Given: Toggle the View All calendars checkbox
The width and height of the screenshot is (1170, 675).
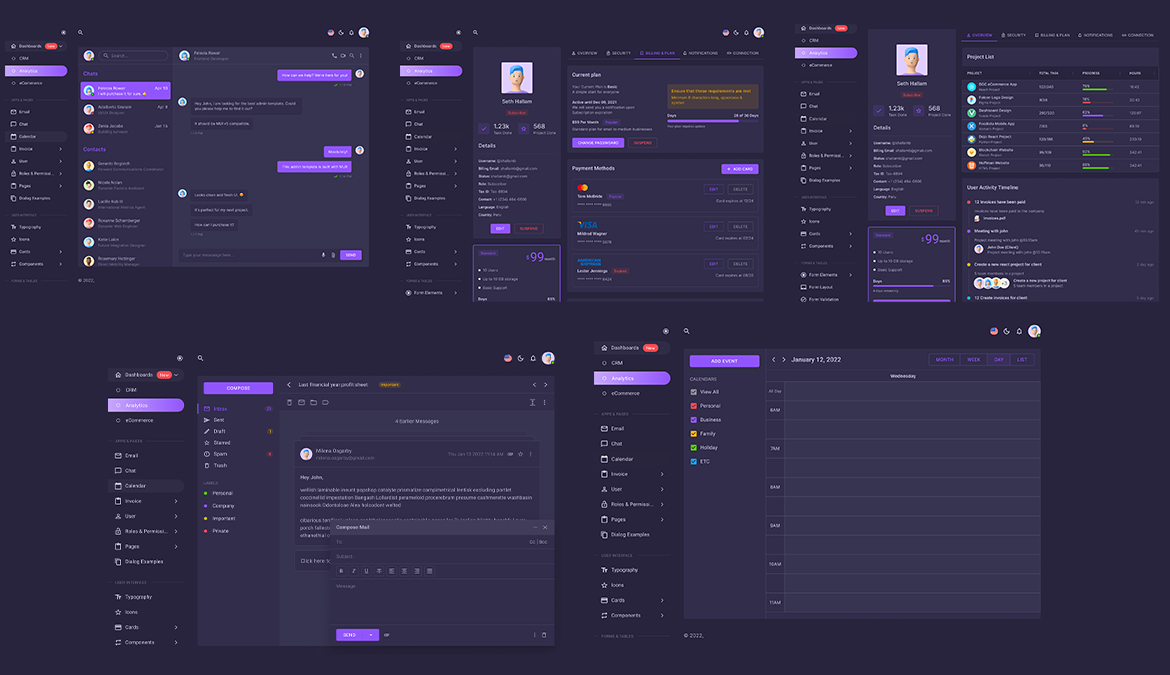Looking at the screenshot, I should pyautogui.click(x=694, y=392).
